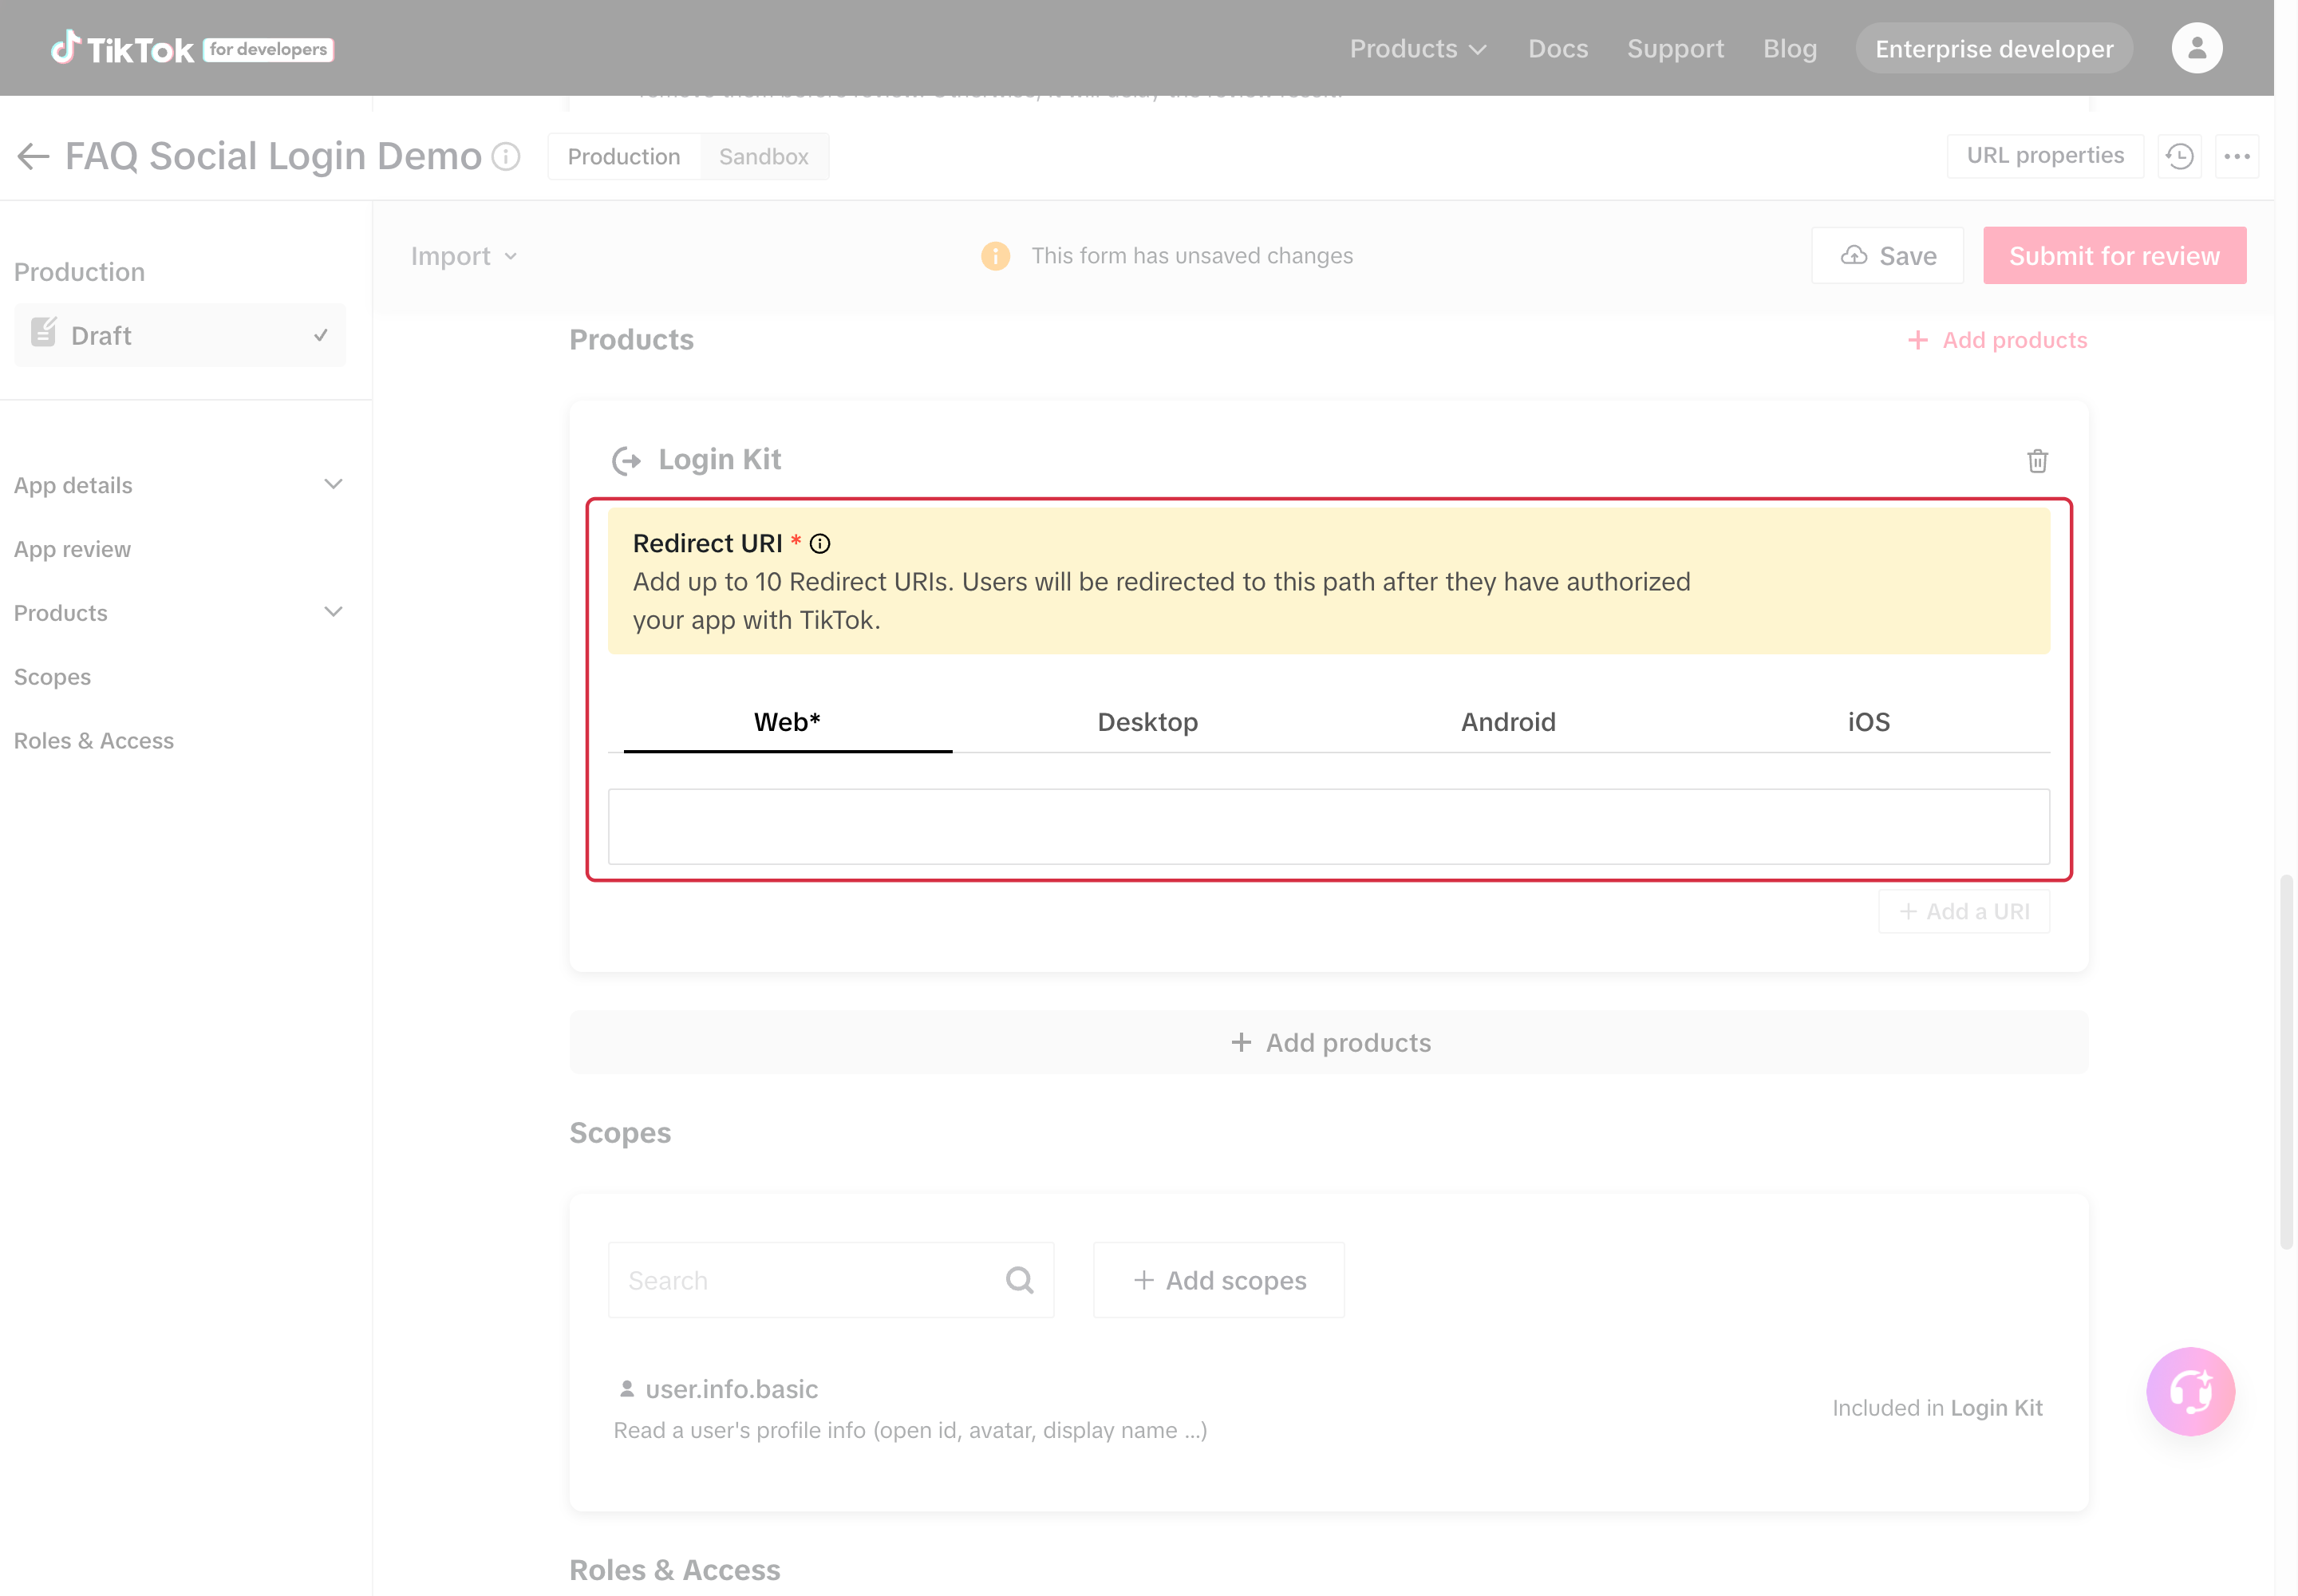Screen dimensions: 2298x1596
Task: Click the Redirect URI info icon
Action: pos(819,543)
